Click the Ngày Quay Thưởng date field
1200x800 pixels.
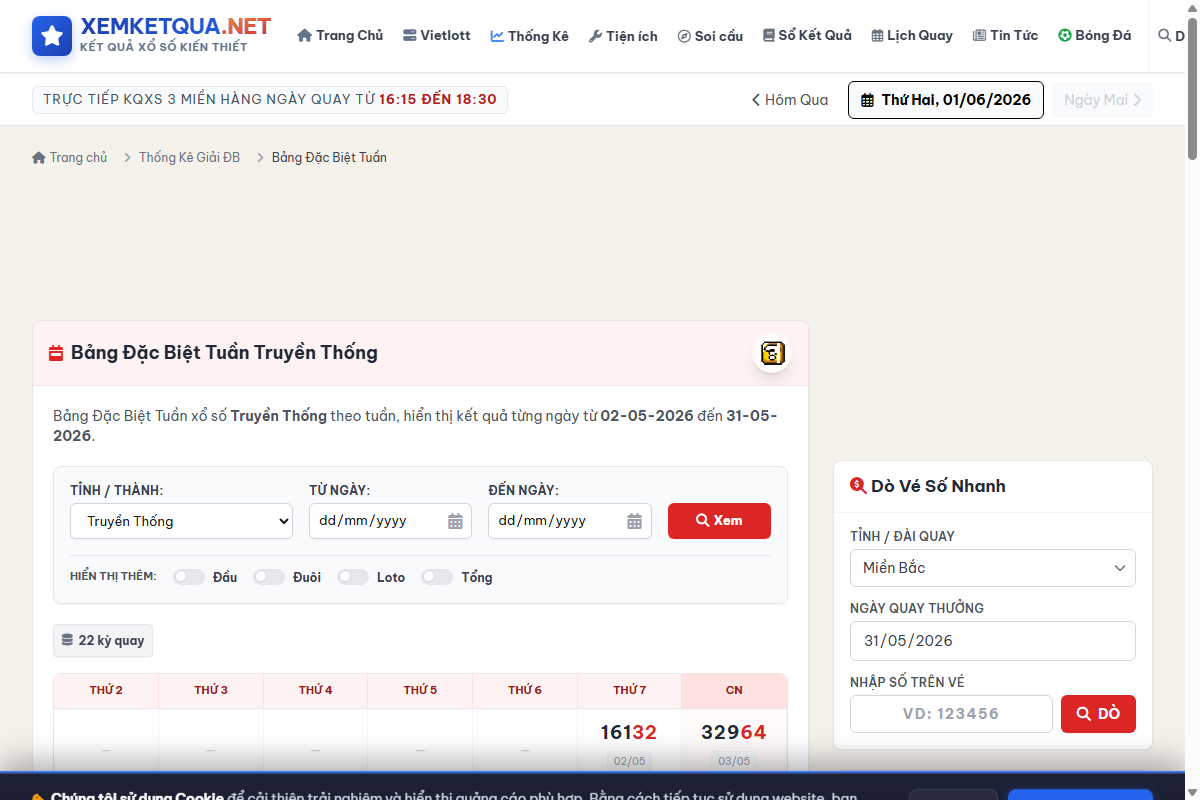tap(993, 641)
